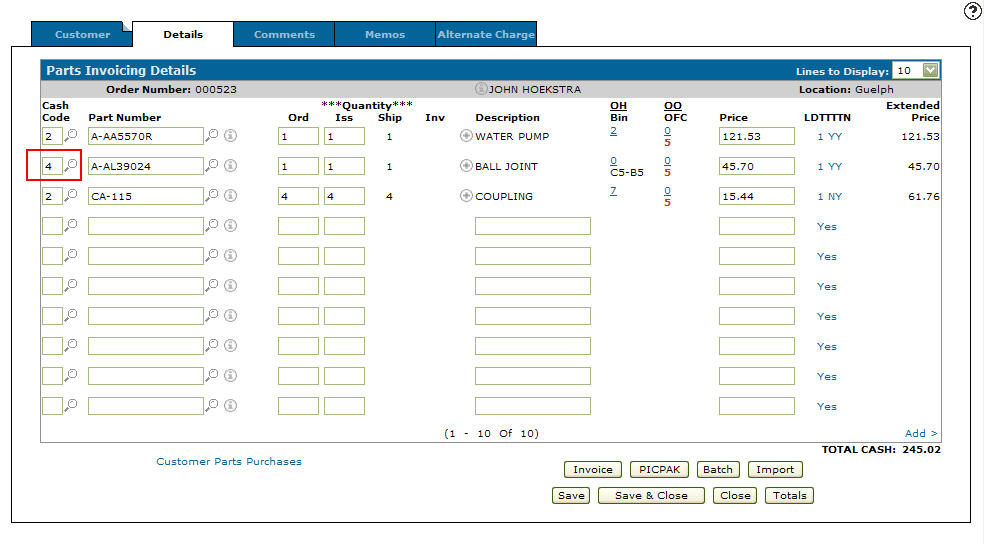
Task: Open the help question mark icon
Action: (973, 11)
